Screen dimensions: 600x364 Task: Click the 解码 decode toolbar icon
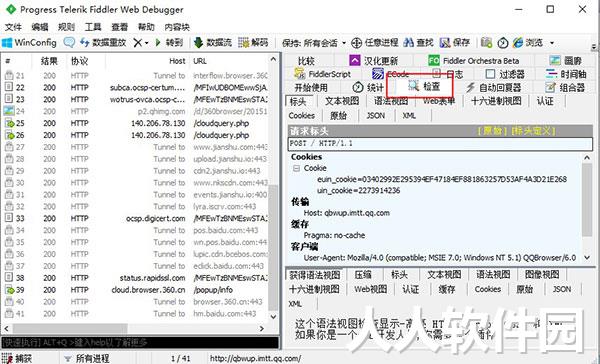(x=243, y=42)
